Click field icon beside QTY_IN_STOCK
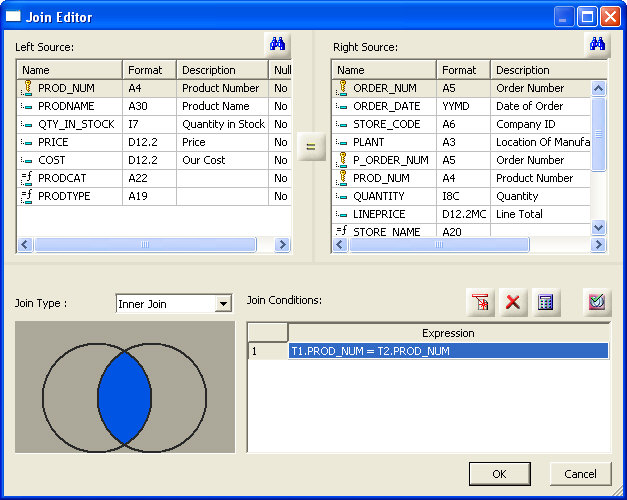The height and width of the screenshot is (500, 627). (27, 124)
